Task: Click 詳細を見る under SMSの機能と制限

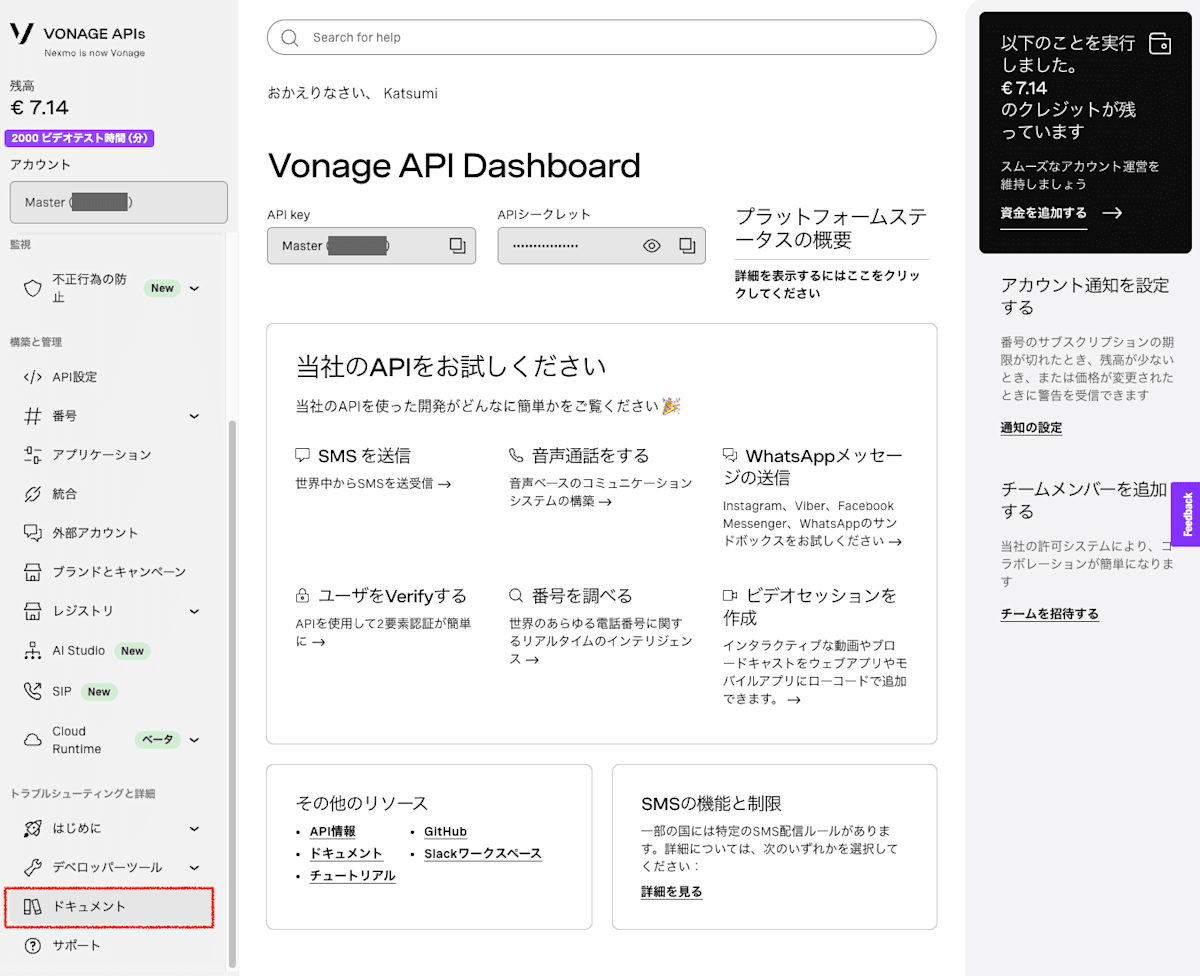Action: (672, 892)
